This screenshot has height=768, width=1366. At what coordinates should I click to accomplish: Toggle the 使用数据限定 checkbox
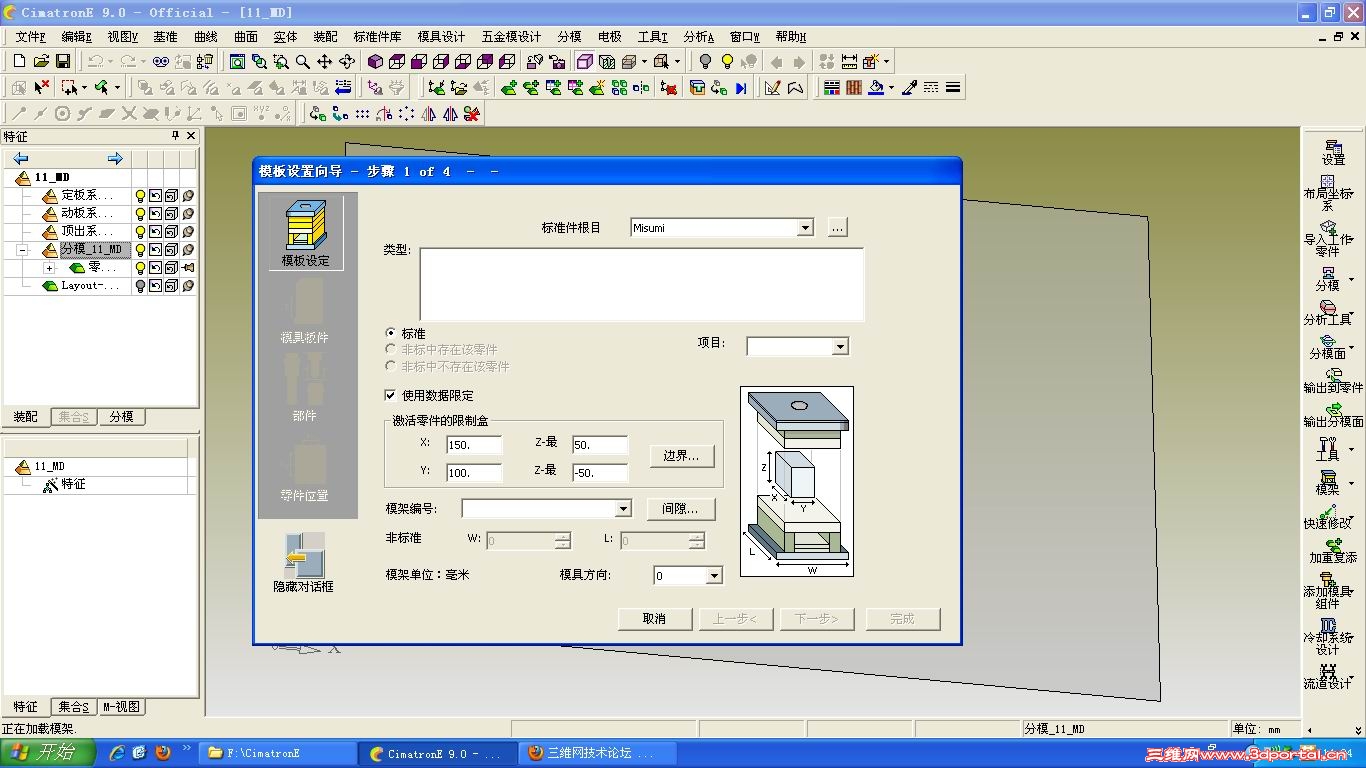point(391,396)
